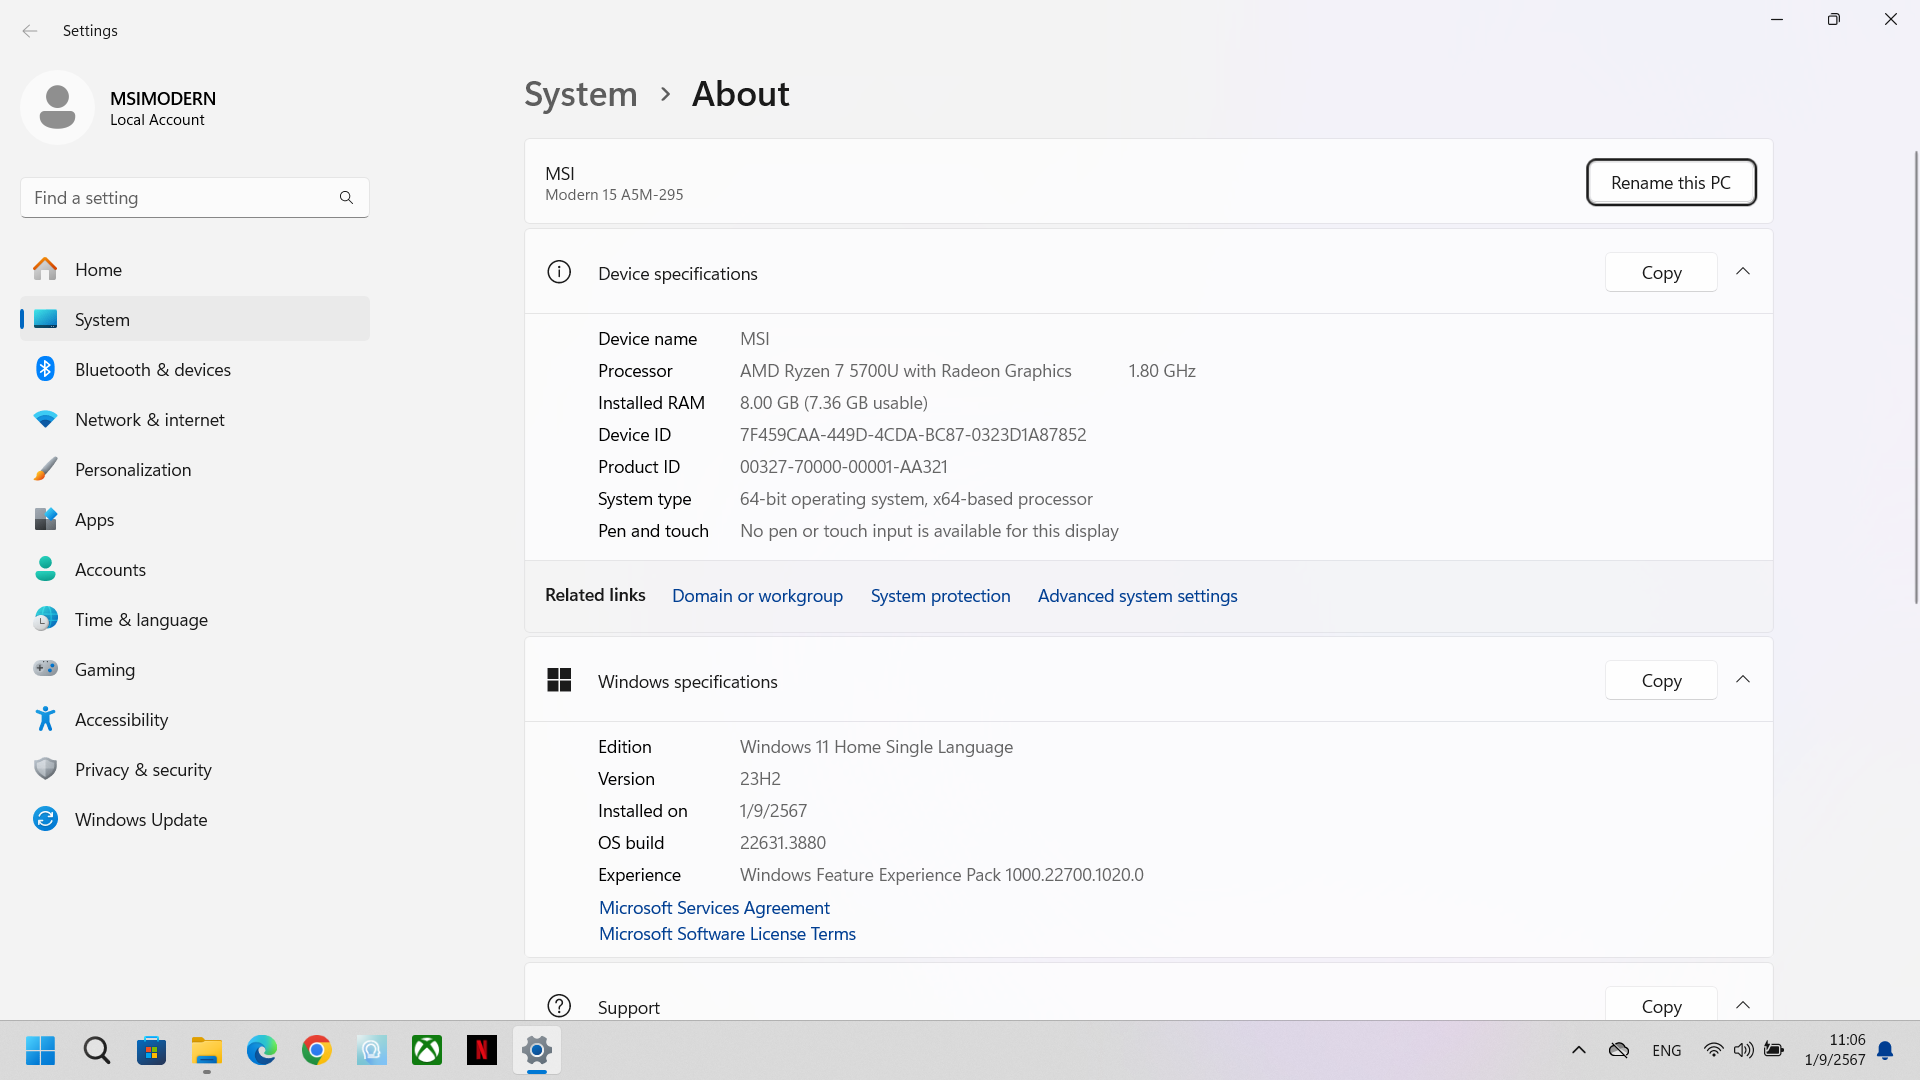The height and width of the screenshot is (1080, 1920).
Task: Copy the Support information
Action: tap(1661, 1005)
